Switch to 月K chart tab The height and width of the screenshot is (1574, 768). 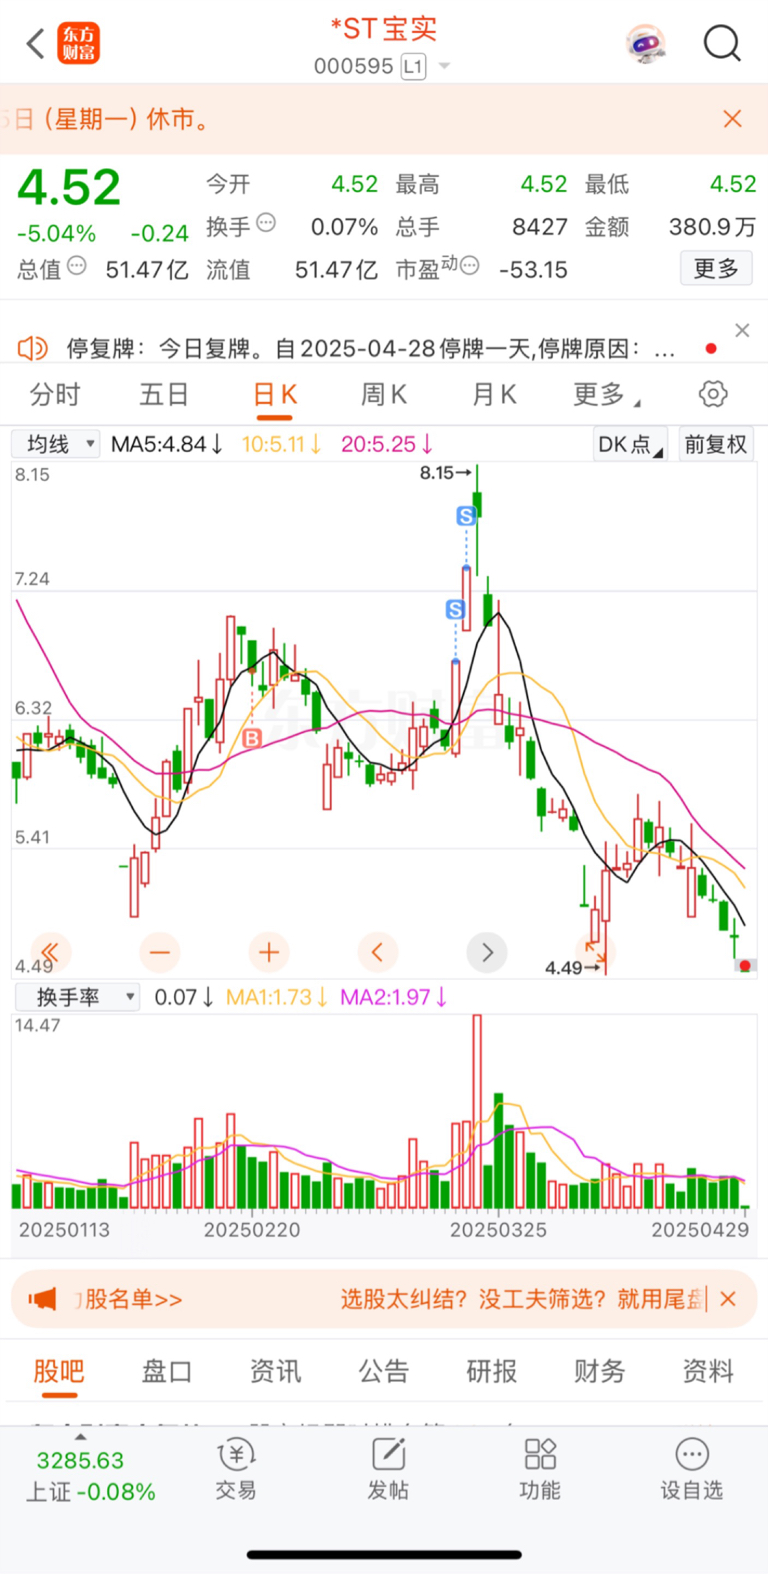pos(494,394)
